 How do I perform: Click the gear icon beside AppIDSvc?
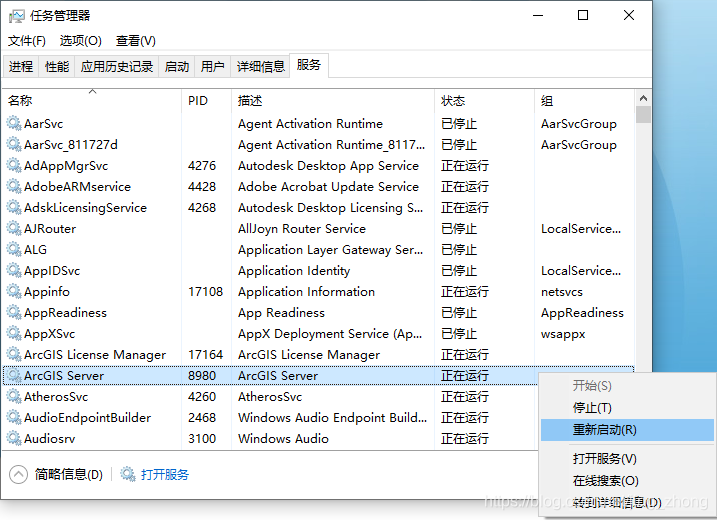[14, 270]
